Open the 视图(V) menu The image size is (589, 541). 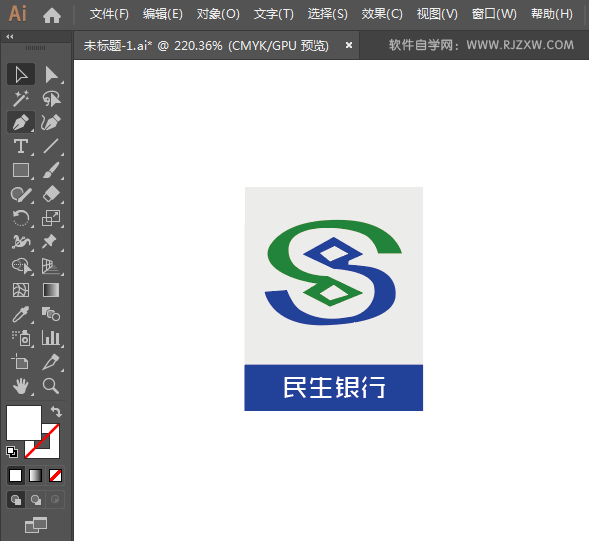[437, 14]
